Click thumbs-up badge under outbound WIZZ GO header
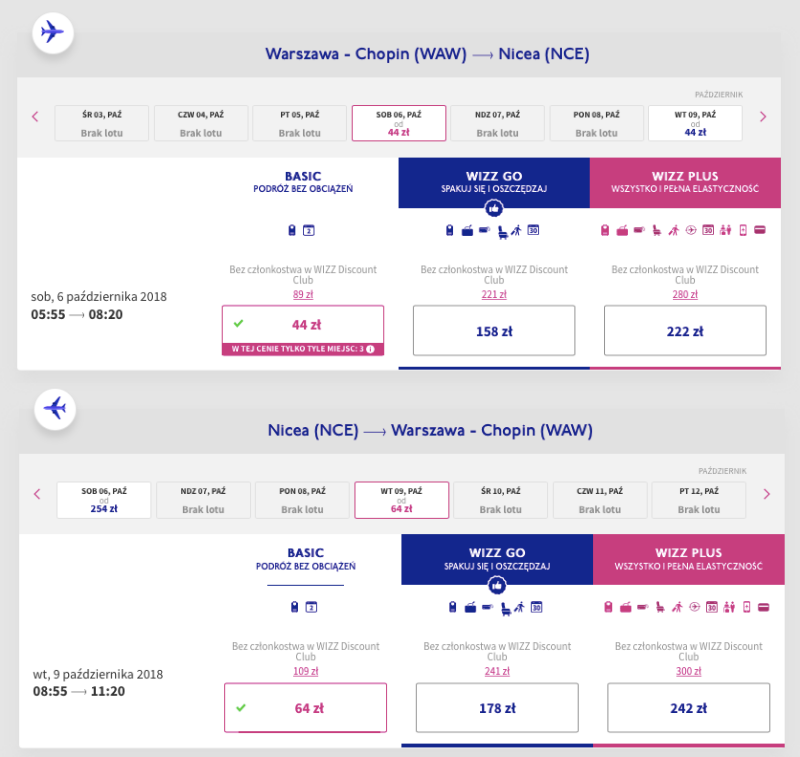 point(494,208)
